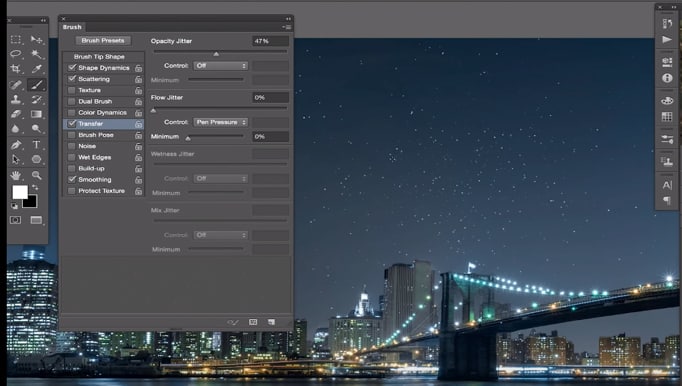Image resolution: width=682 pixels, height=386 pixels.
Task: Click the Opacity Jitter 47% field
Action: pyautogui.click(x=271, y=41)
